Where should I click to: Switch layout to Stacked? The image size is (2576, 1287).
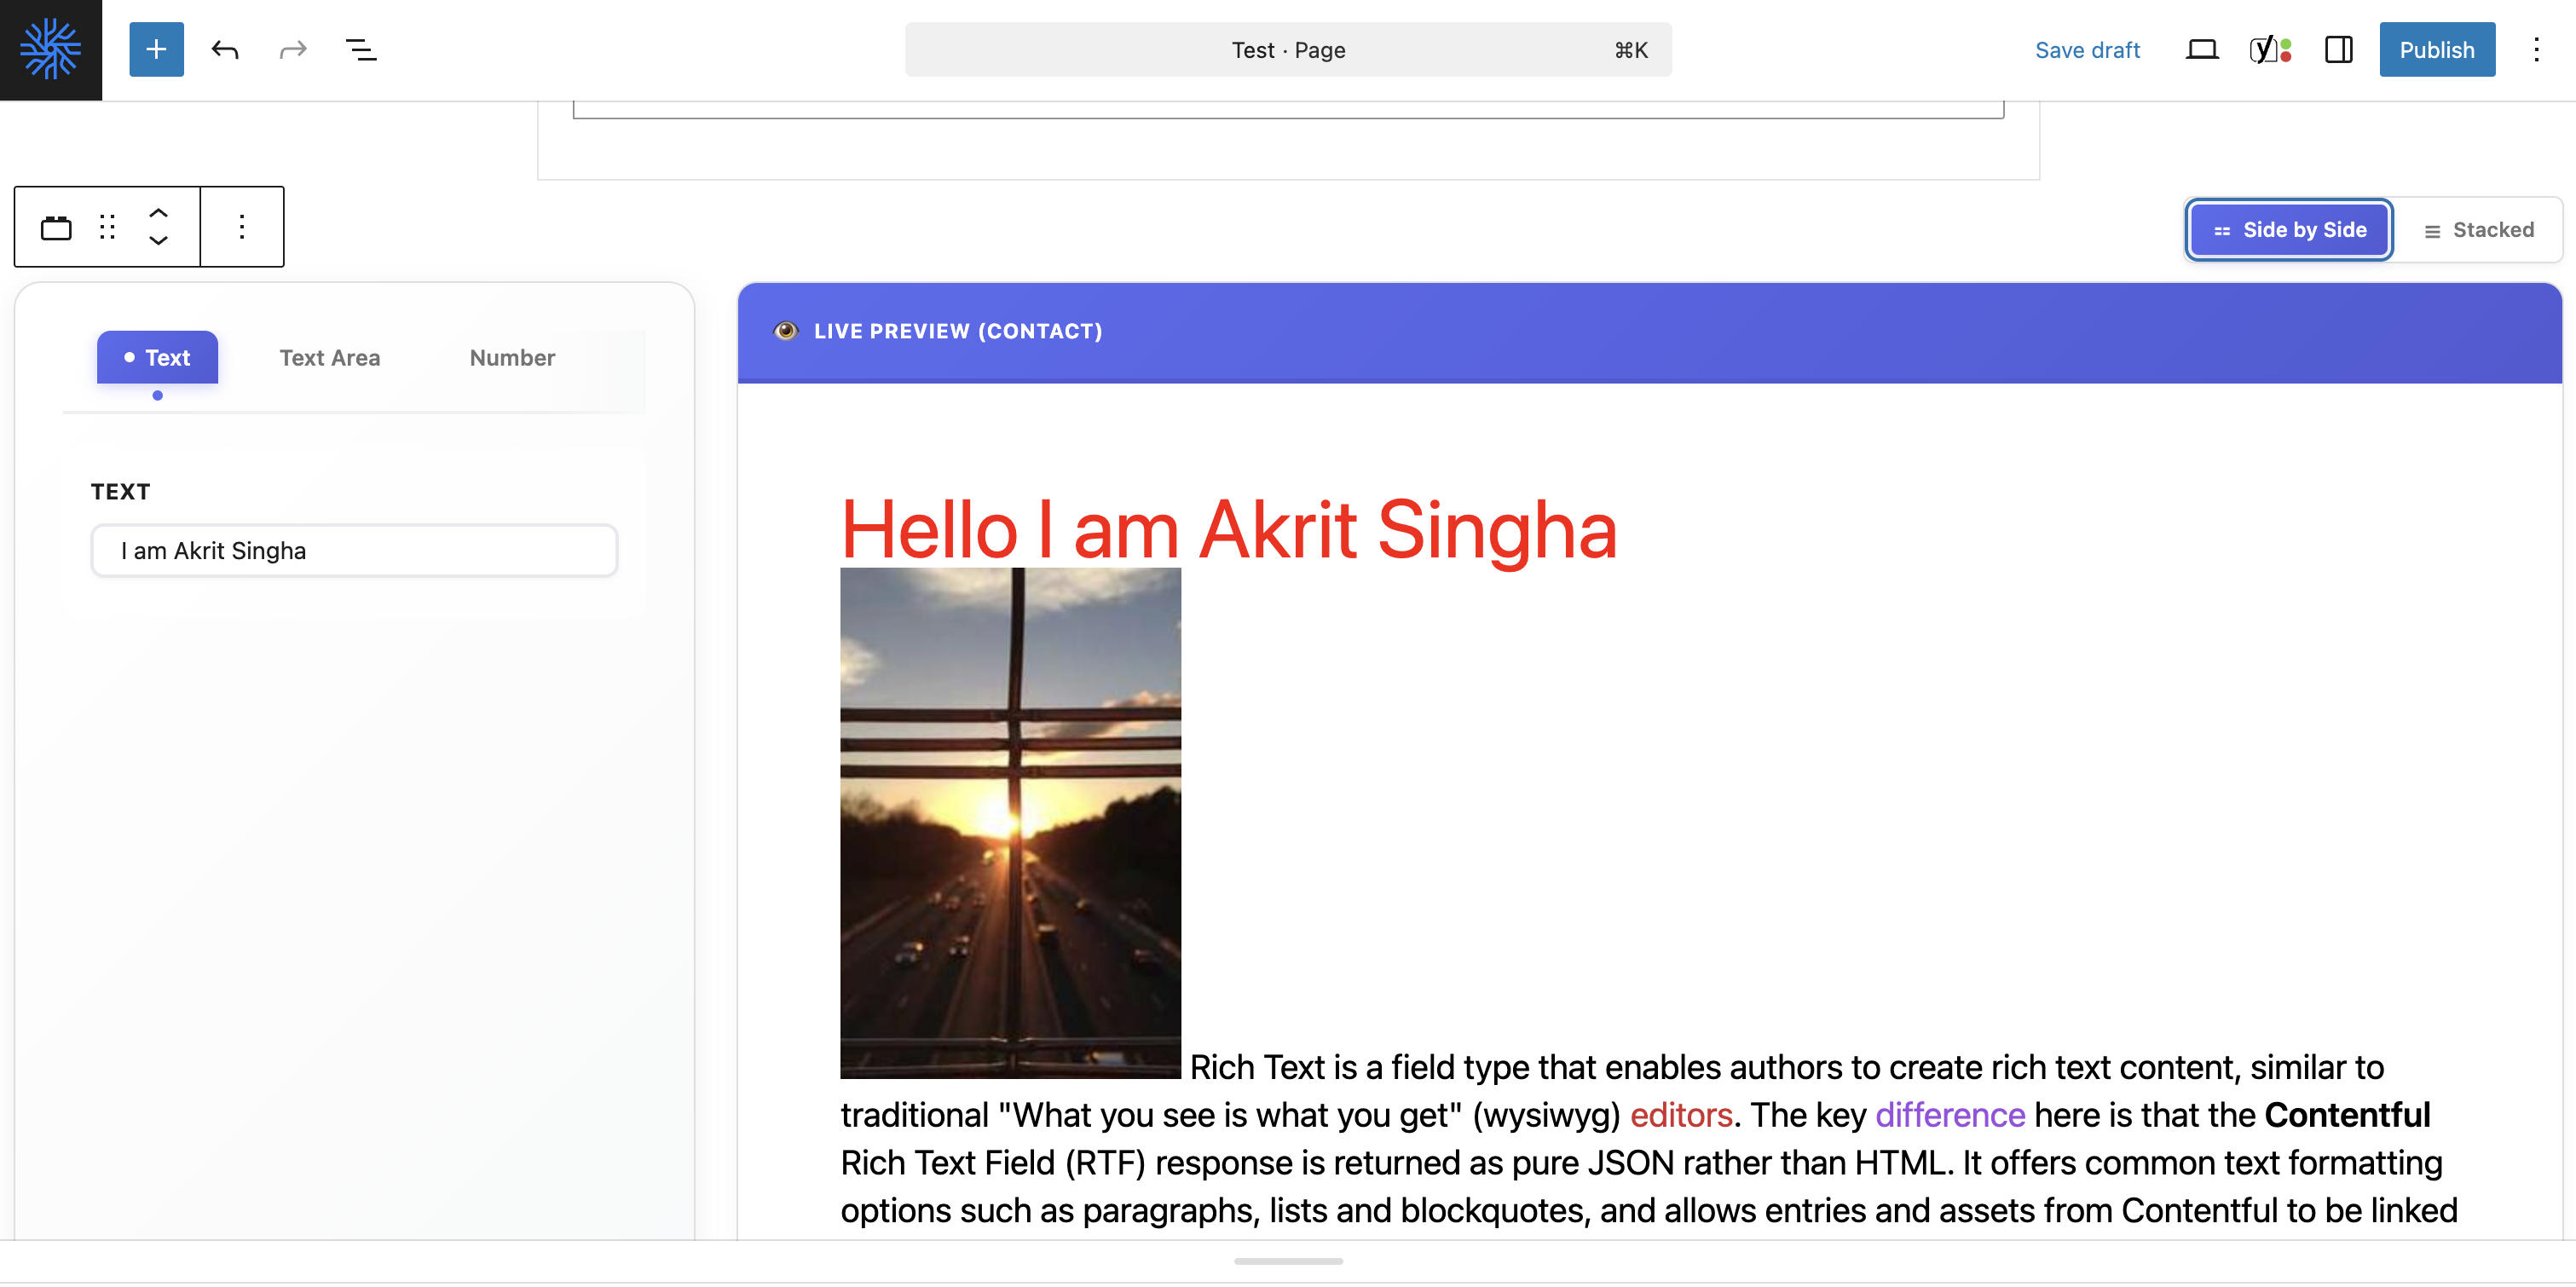[x=2478, y=230]
